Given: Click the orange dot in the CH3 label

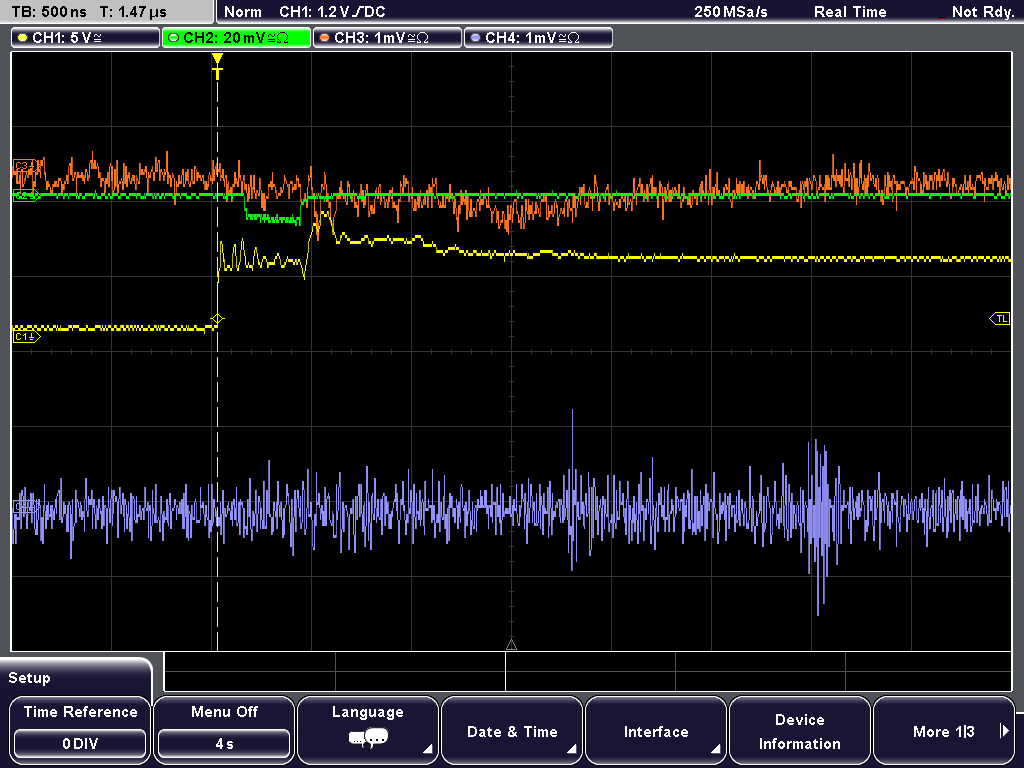Looking at the screenshot, I should pyautogui.click(x=324, y=38).
